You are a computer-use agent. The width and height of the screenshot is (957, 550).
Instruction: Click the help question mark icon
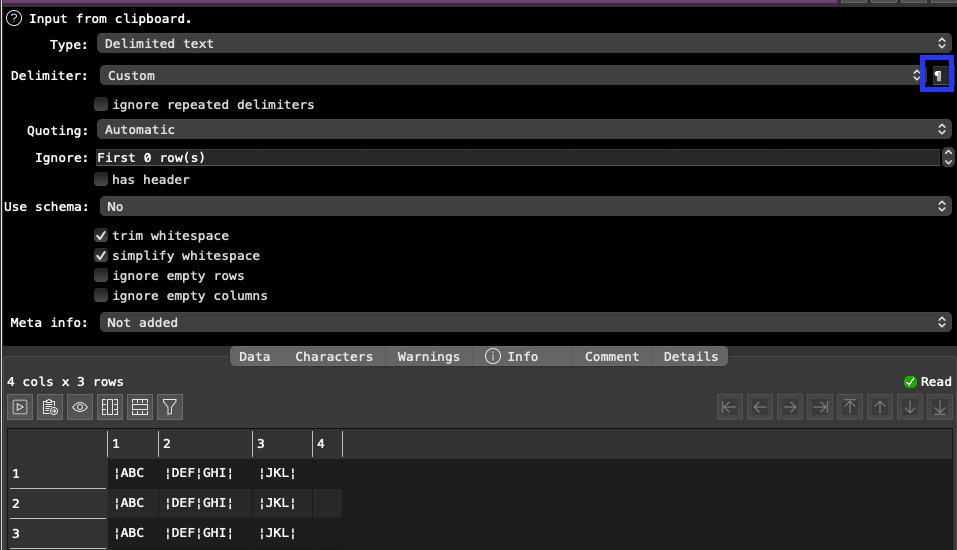click(14, 18)
